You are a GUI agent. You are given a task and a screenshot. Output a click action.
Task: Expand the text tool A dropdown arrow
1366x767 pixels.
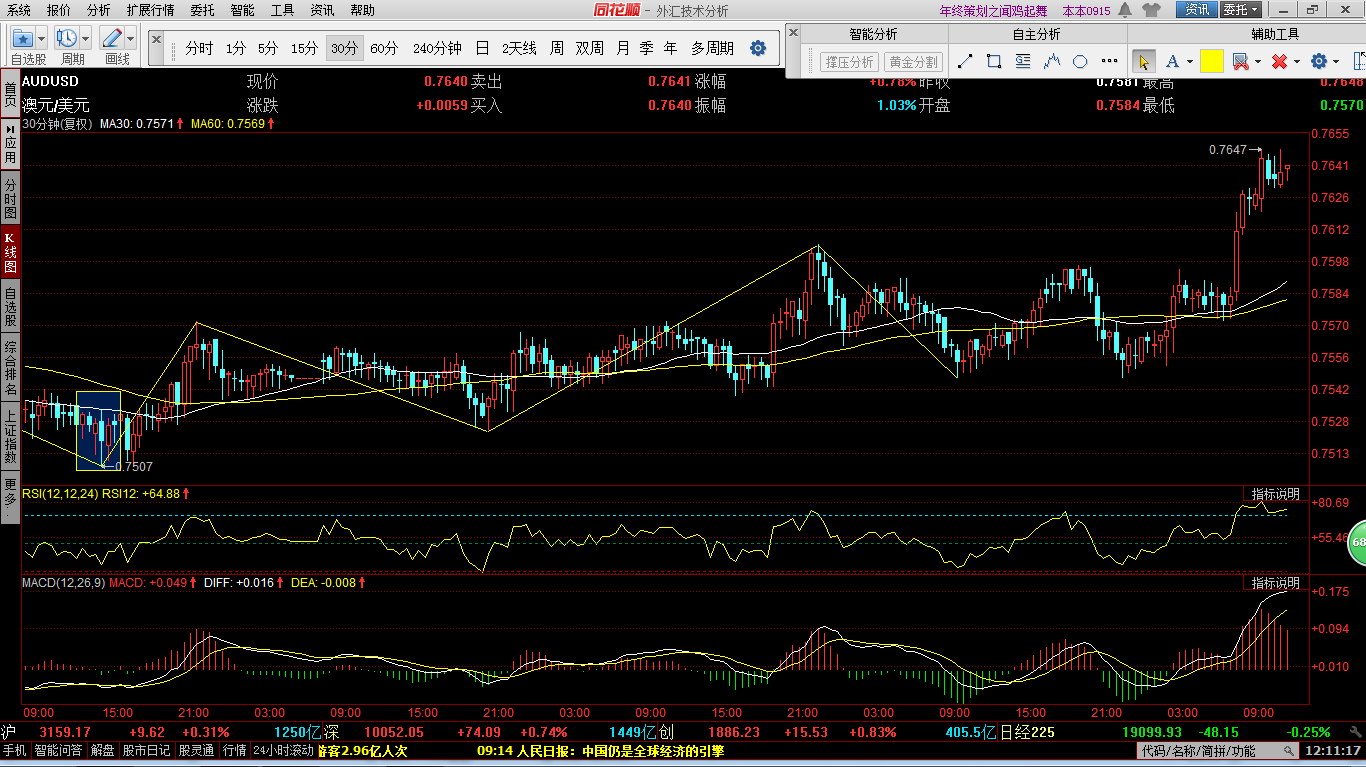click(x=1189, y=62)
